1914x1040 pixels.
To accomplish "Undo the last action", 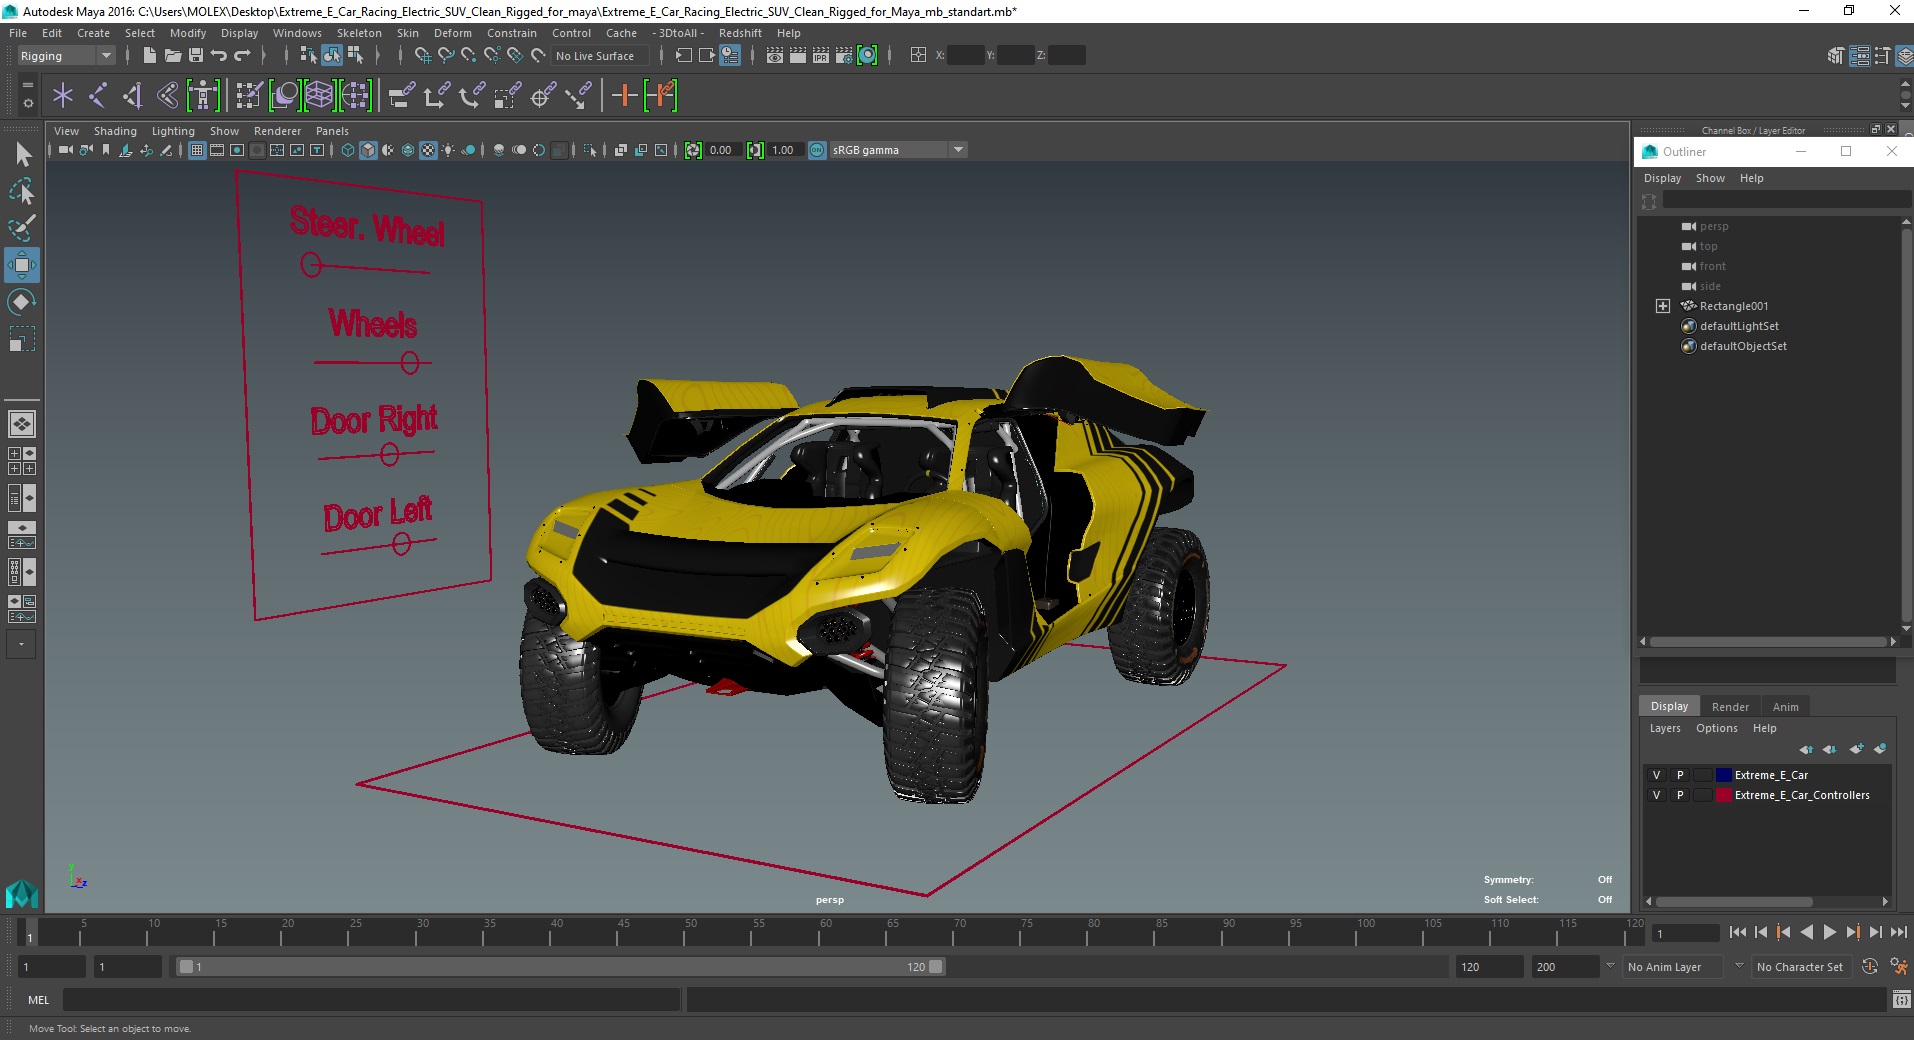I will 219,56.
